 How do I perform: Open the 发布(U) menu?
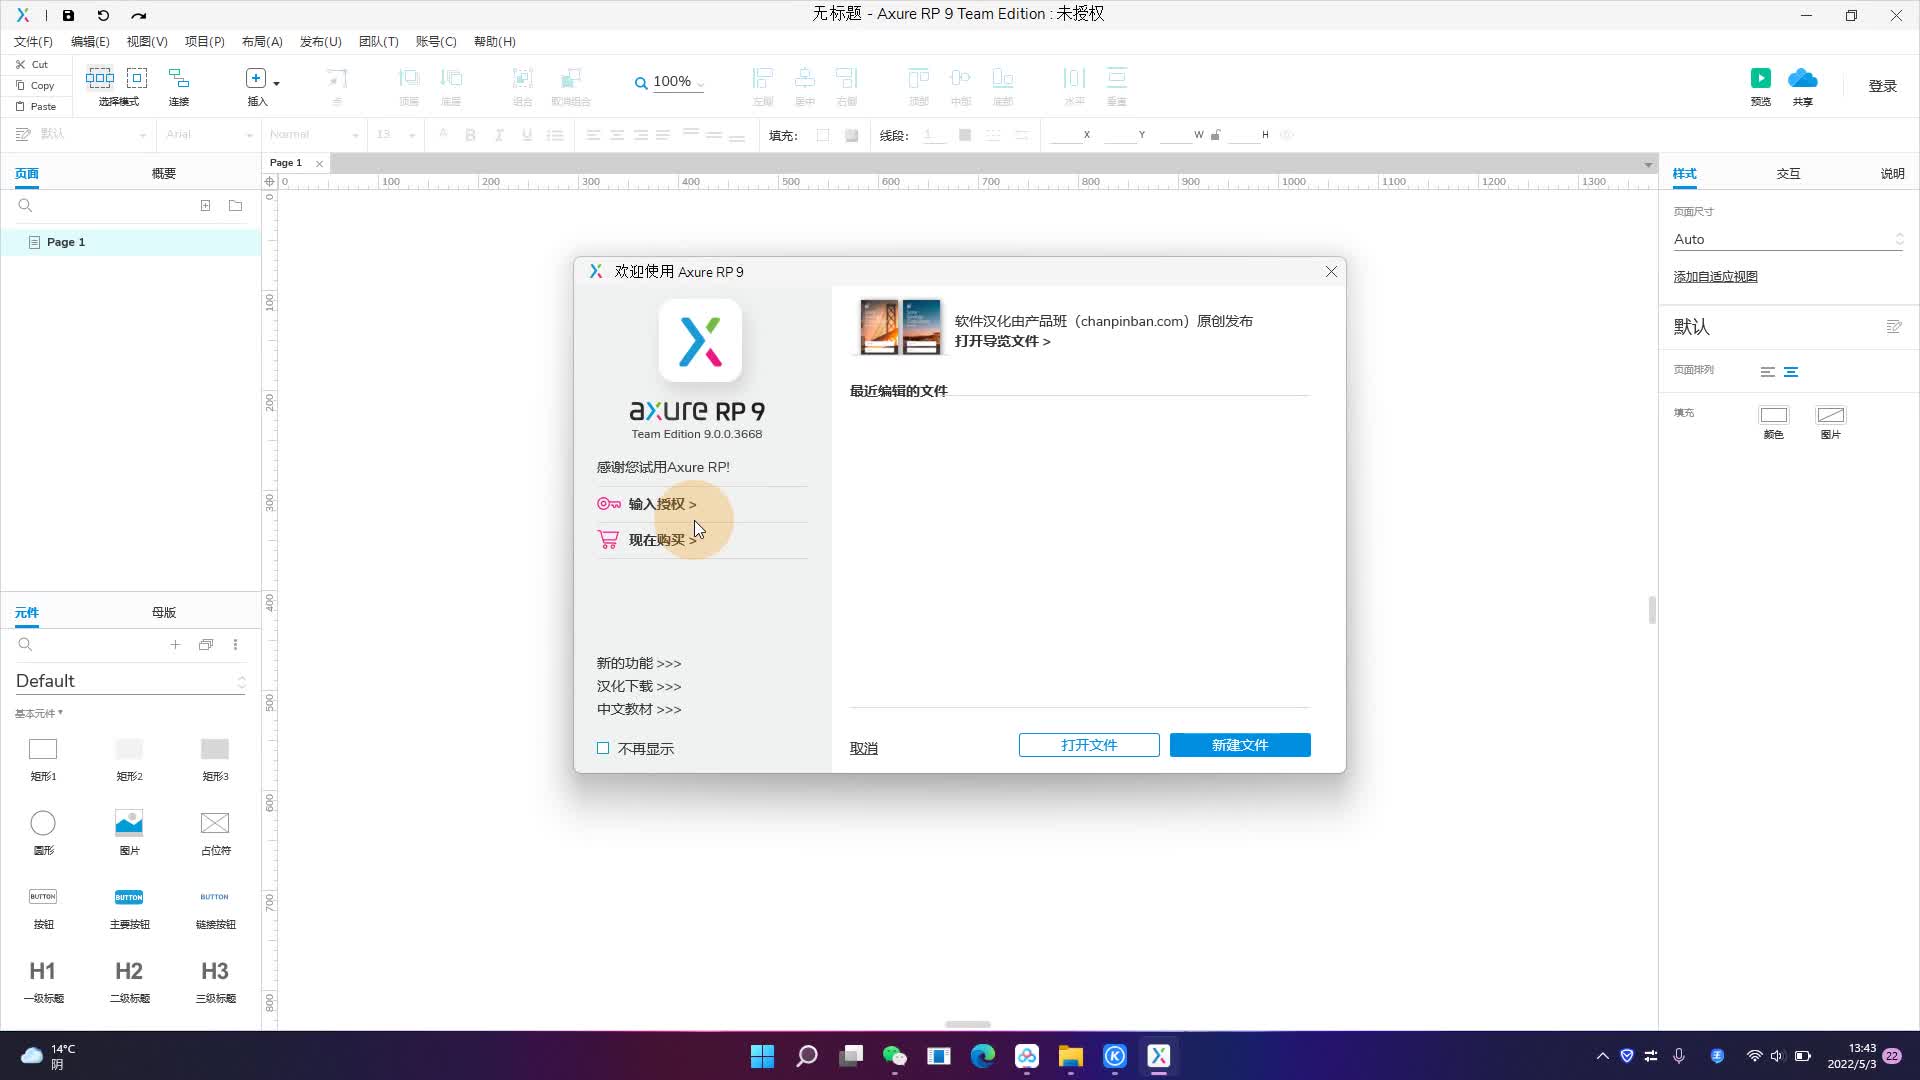click(320, 41)
